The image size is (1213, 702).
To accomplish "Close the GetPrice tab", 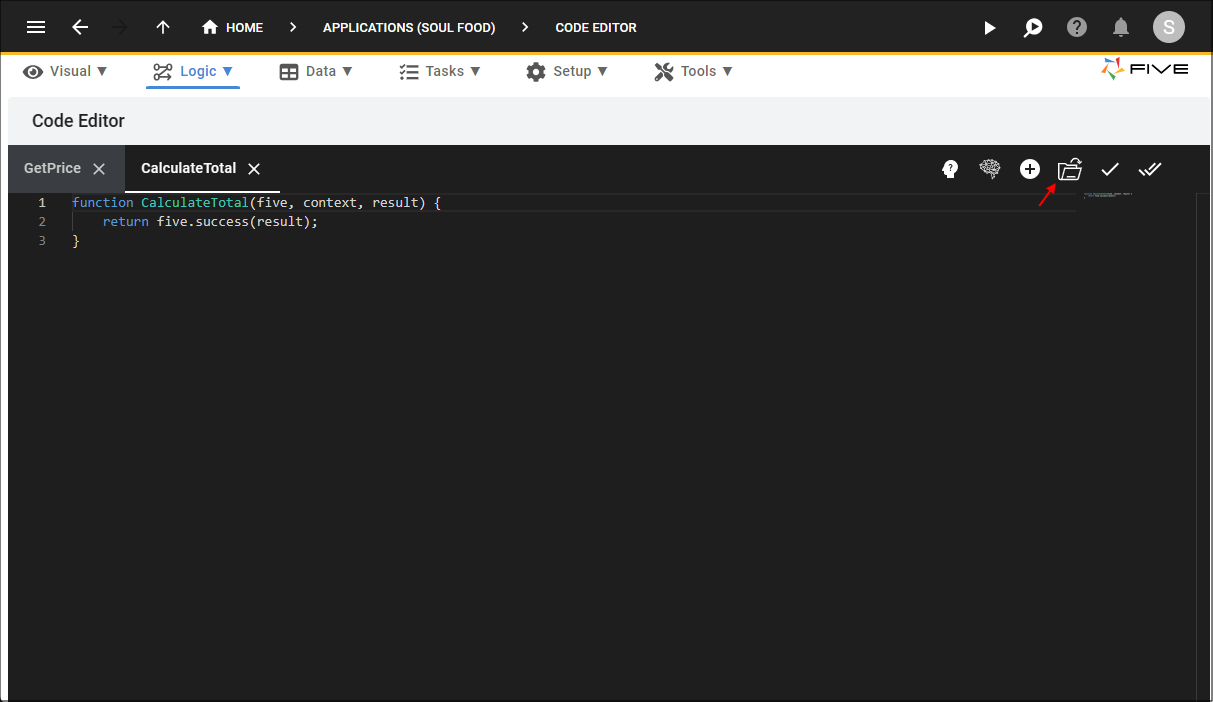I will (99, 169).
